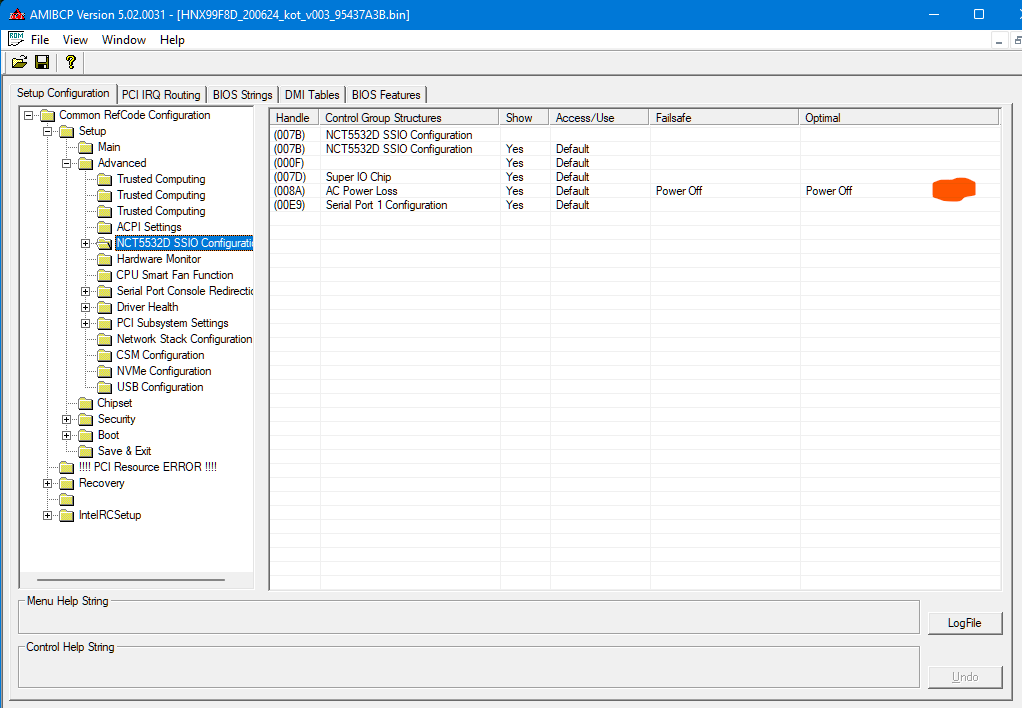The width and height of the screenshot is (1022, 708).
Task: Click the ROM document icon beside File menu
Action: point(16,39)
